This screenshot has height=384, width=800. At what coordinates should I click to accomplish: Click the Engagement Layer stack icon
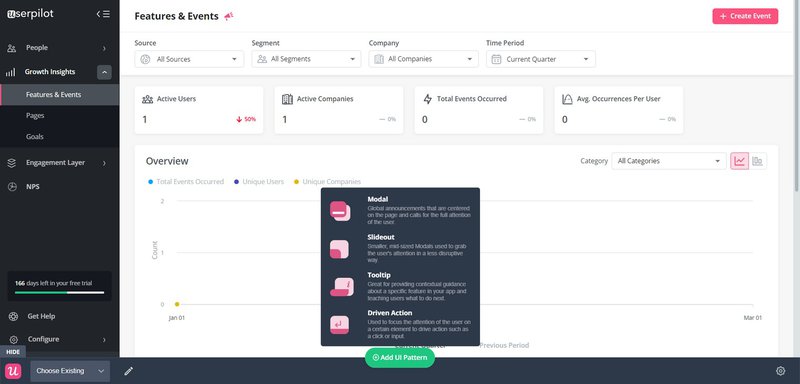click(12, 163)
